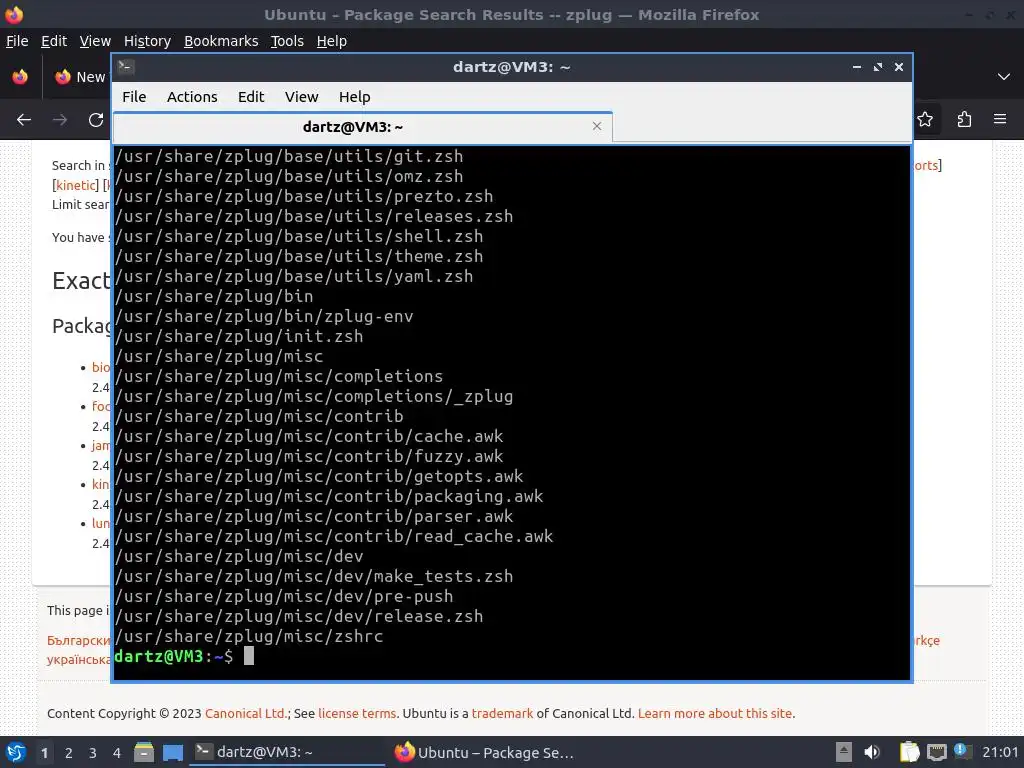Open Firefox Tools menu
Screen dimensions: 1024x768
[x=287, y=41]
